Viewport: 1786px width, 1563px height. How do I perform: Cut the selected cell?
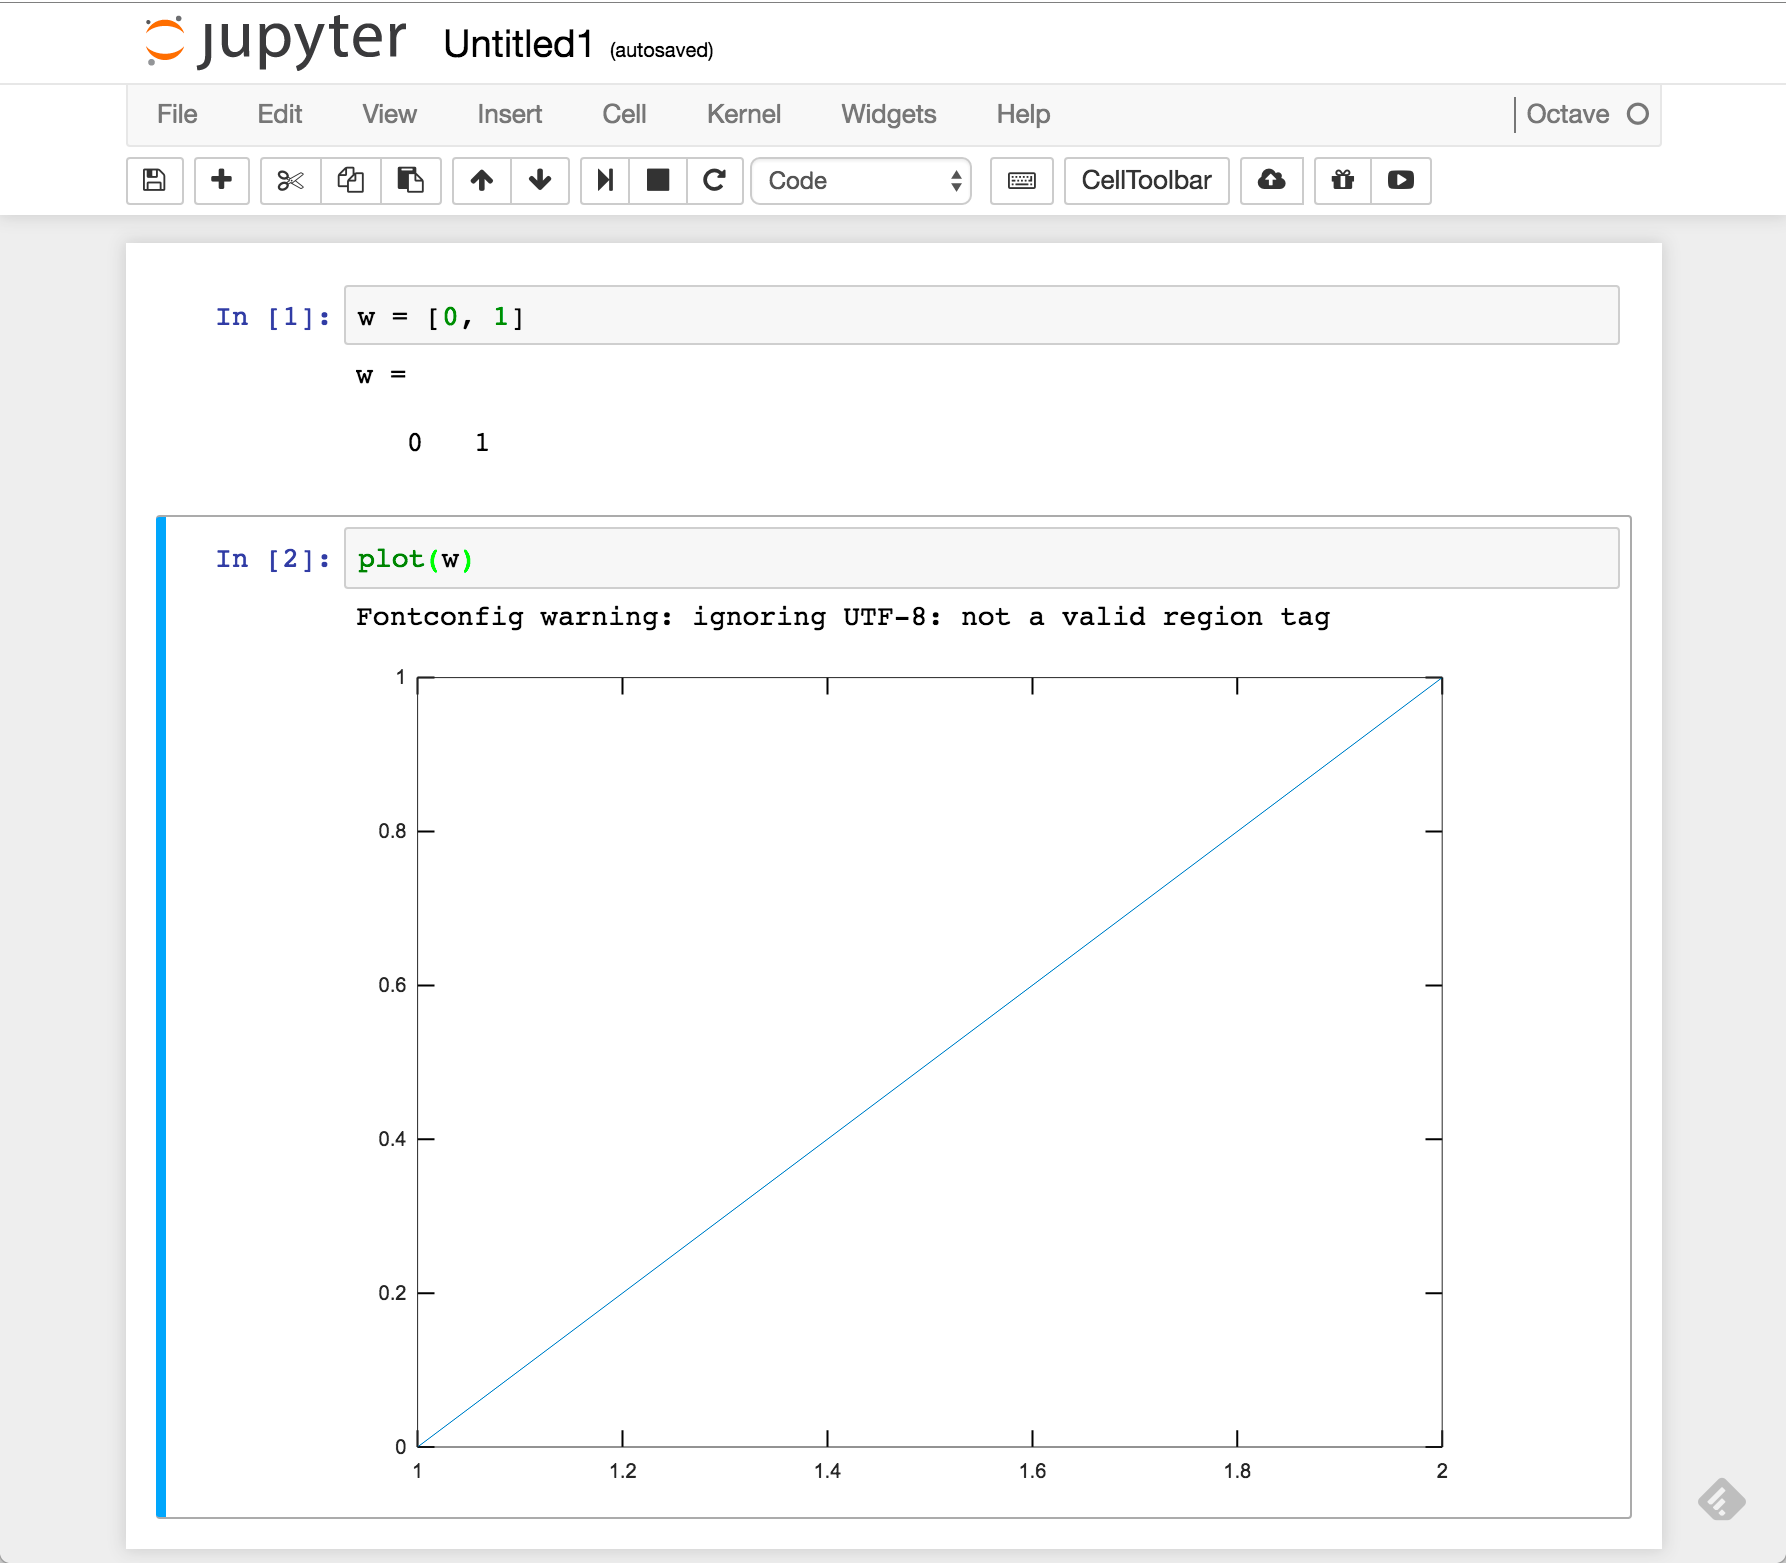(289, 181)
